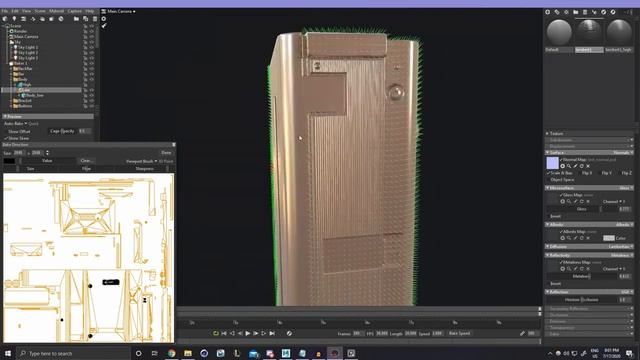
Task: Click the play button in timeline controls
Action: pos(248,333)
